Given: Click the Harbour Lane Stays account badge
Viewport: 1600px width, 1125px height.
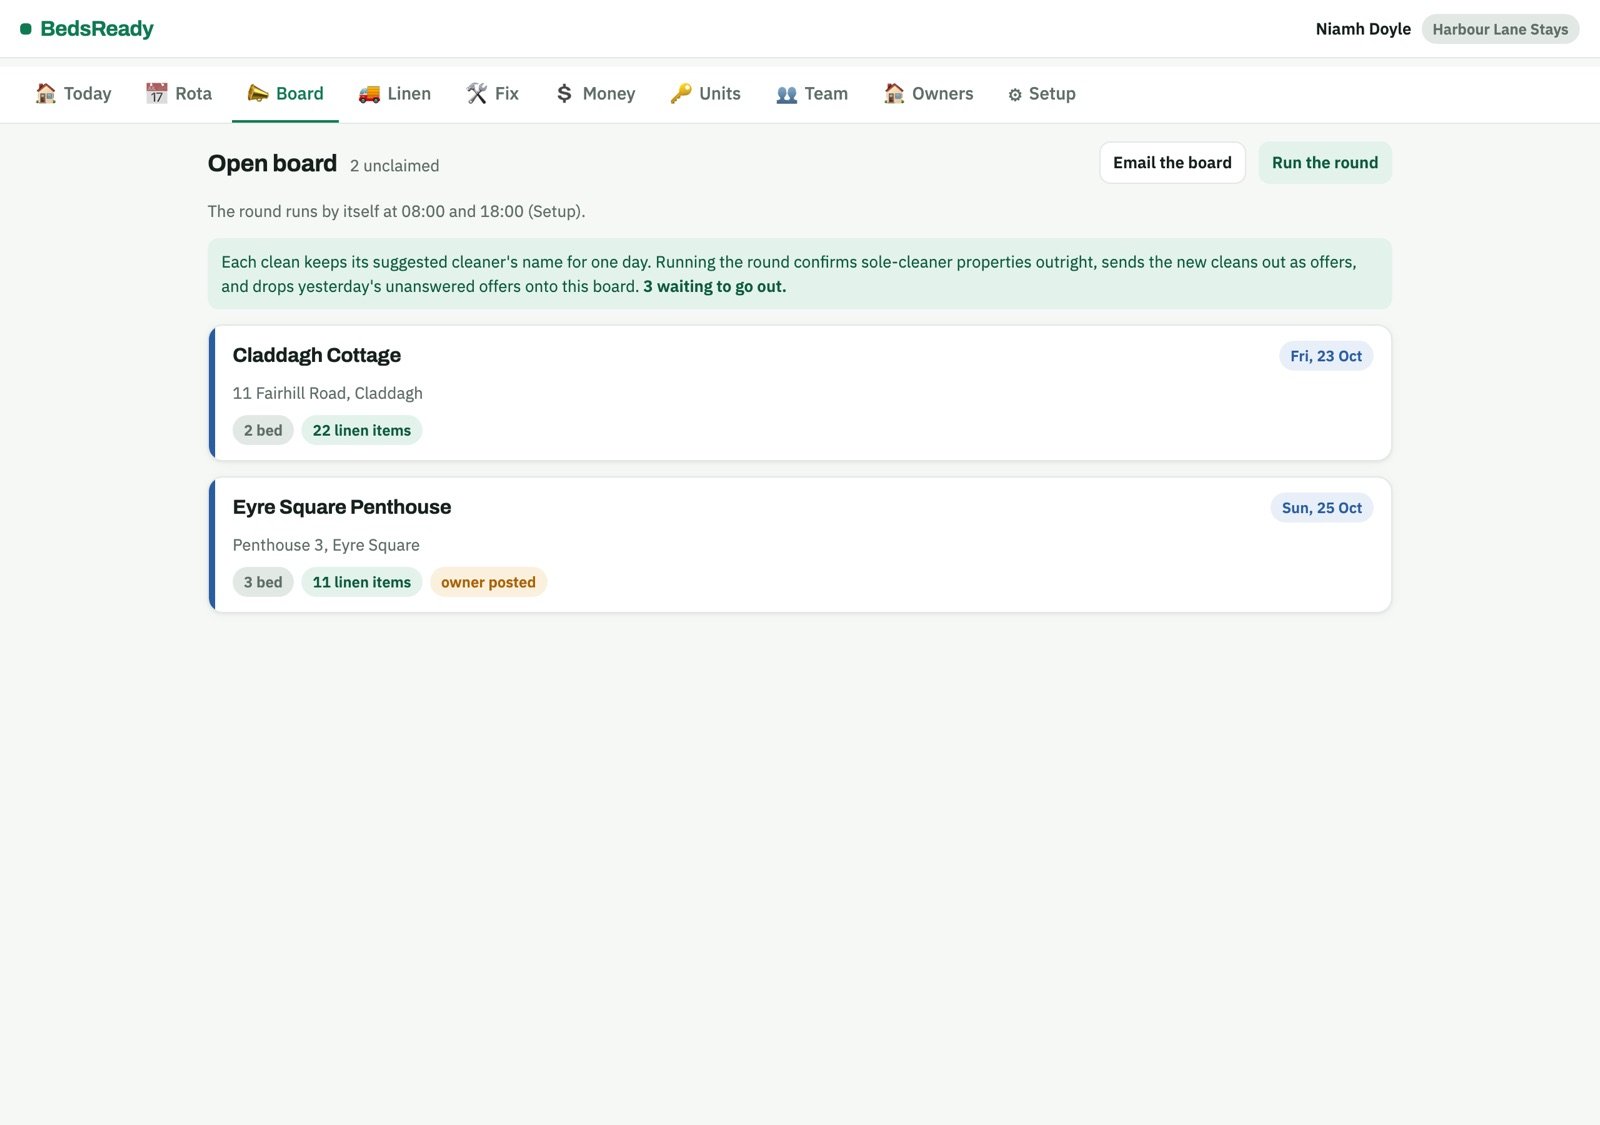Looking at the screenshot, I should pos(1500,29).
